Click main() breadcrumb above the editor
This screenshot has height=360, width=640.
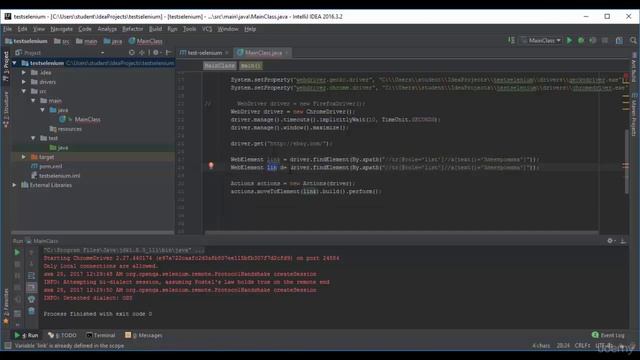pos(250,66)
